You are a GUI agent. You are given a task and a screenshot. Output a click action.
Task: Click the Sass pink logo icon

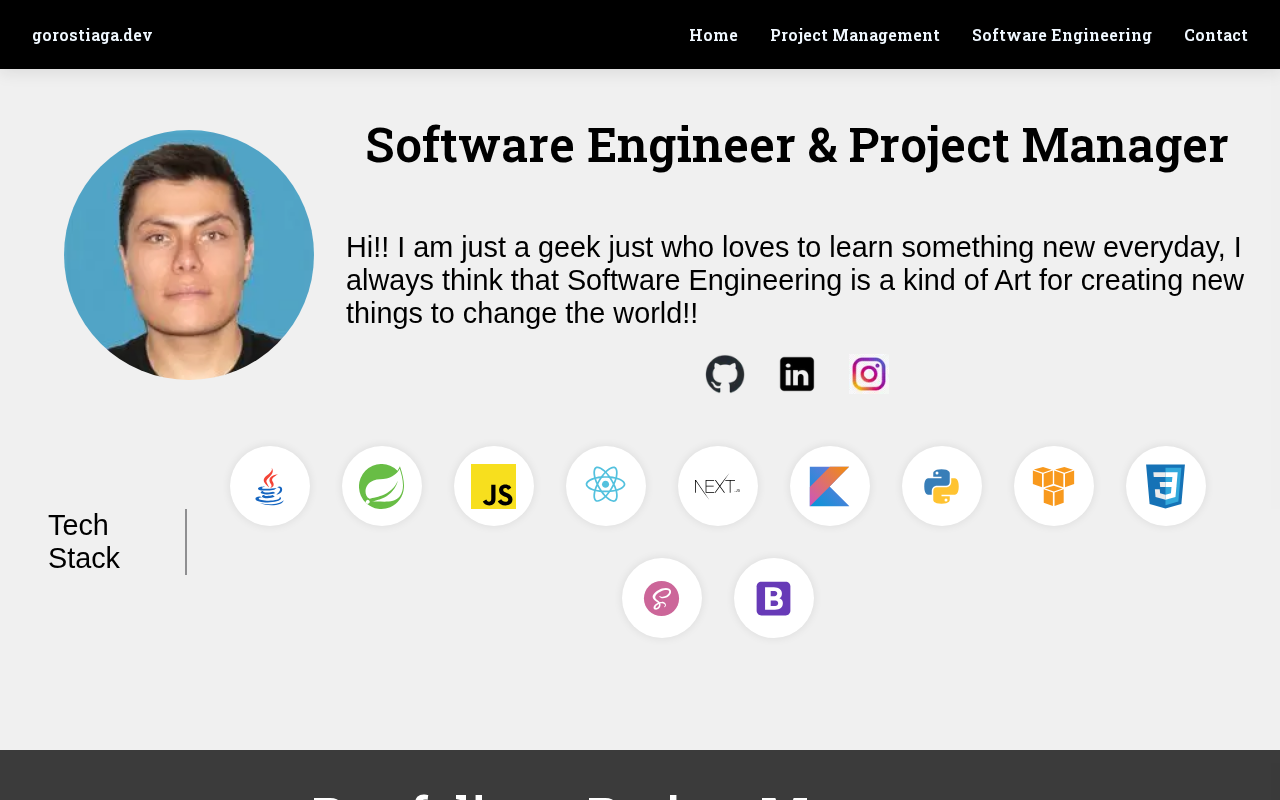(x=662, y=598)
